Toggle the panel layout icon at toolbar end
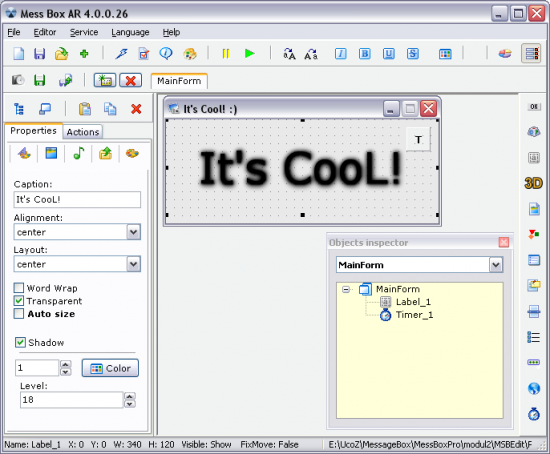The width and height of the screenshot is (550, 454). click(x=531, y=54)
